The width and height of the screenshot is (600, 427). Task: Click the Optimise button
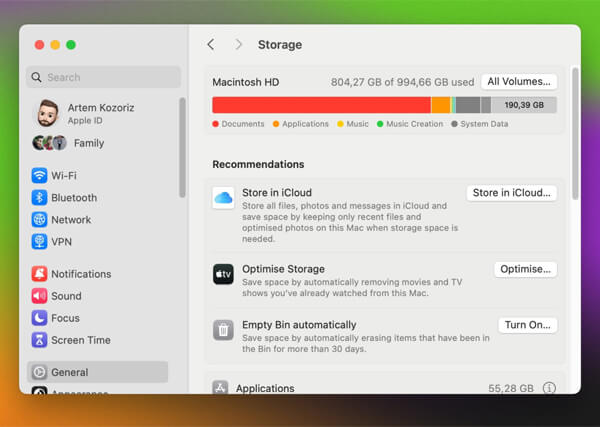525,269
